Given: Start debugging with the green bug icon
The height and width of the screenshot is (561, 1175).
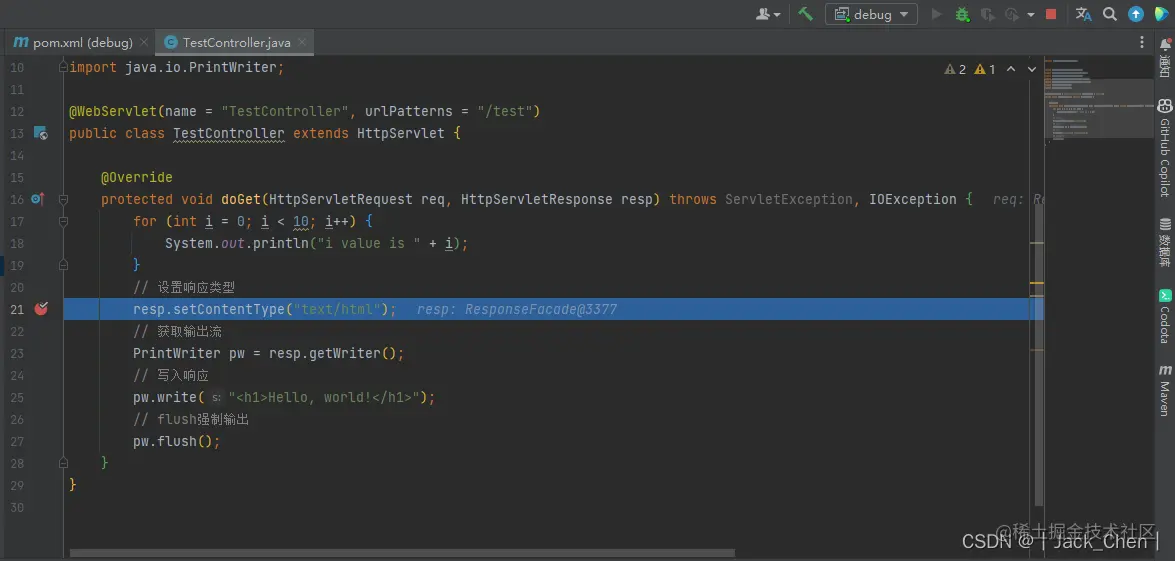Looking at the screenshot, I should pos(963,13).
